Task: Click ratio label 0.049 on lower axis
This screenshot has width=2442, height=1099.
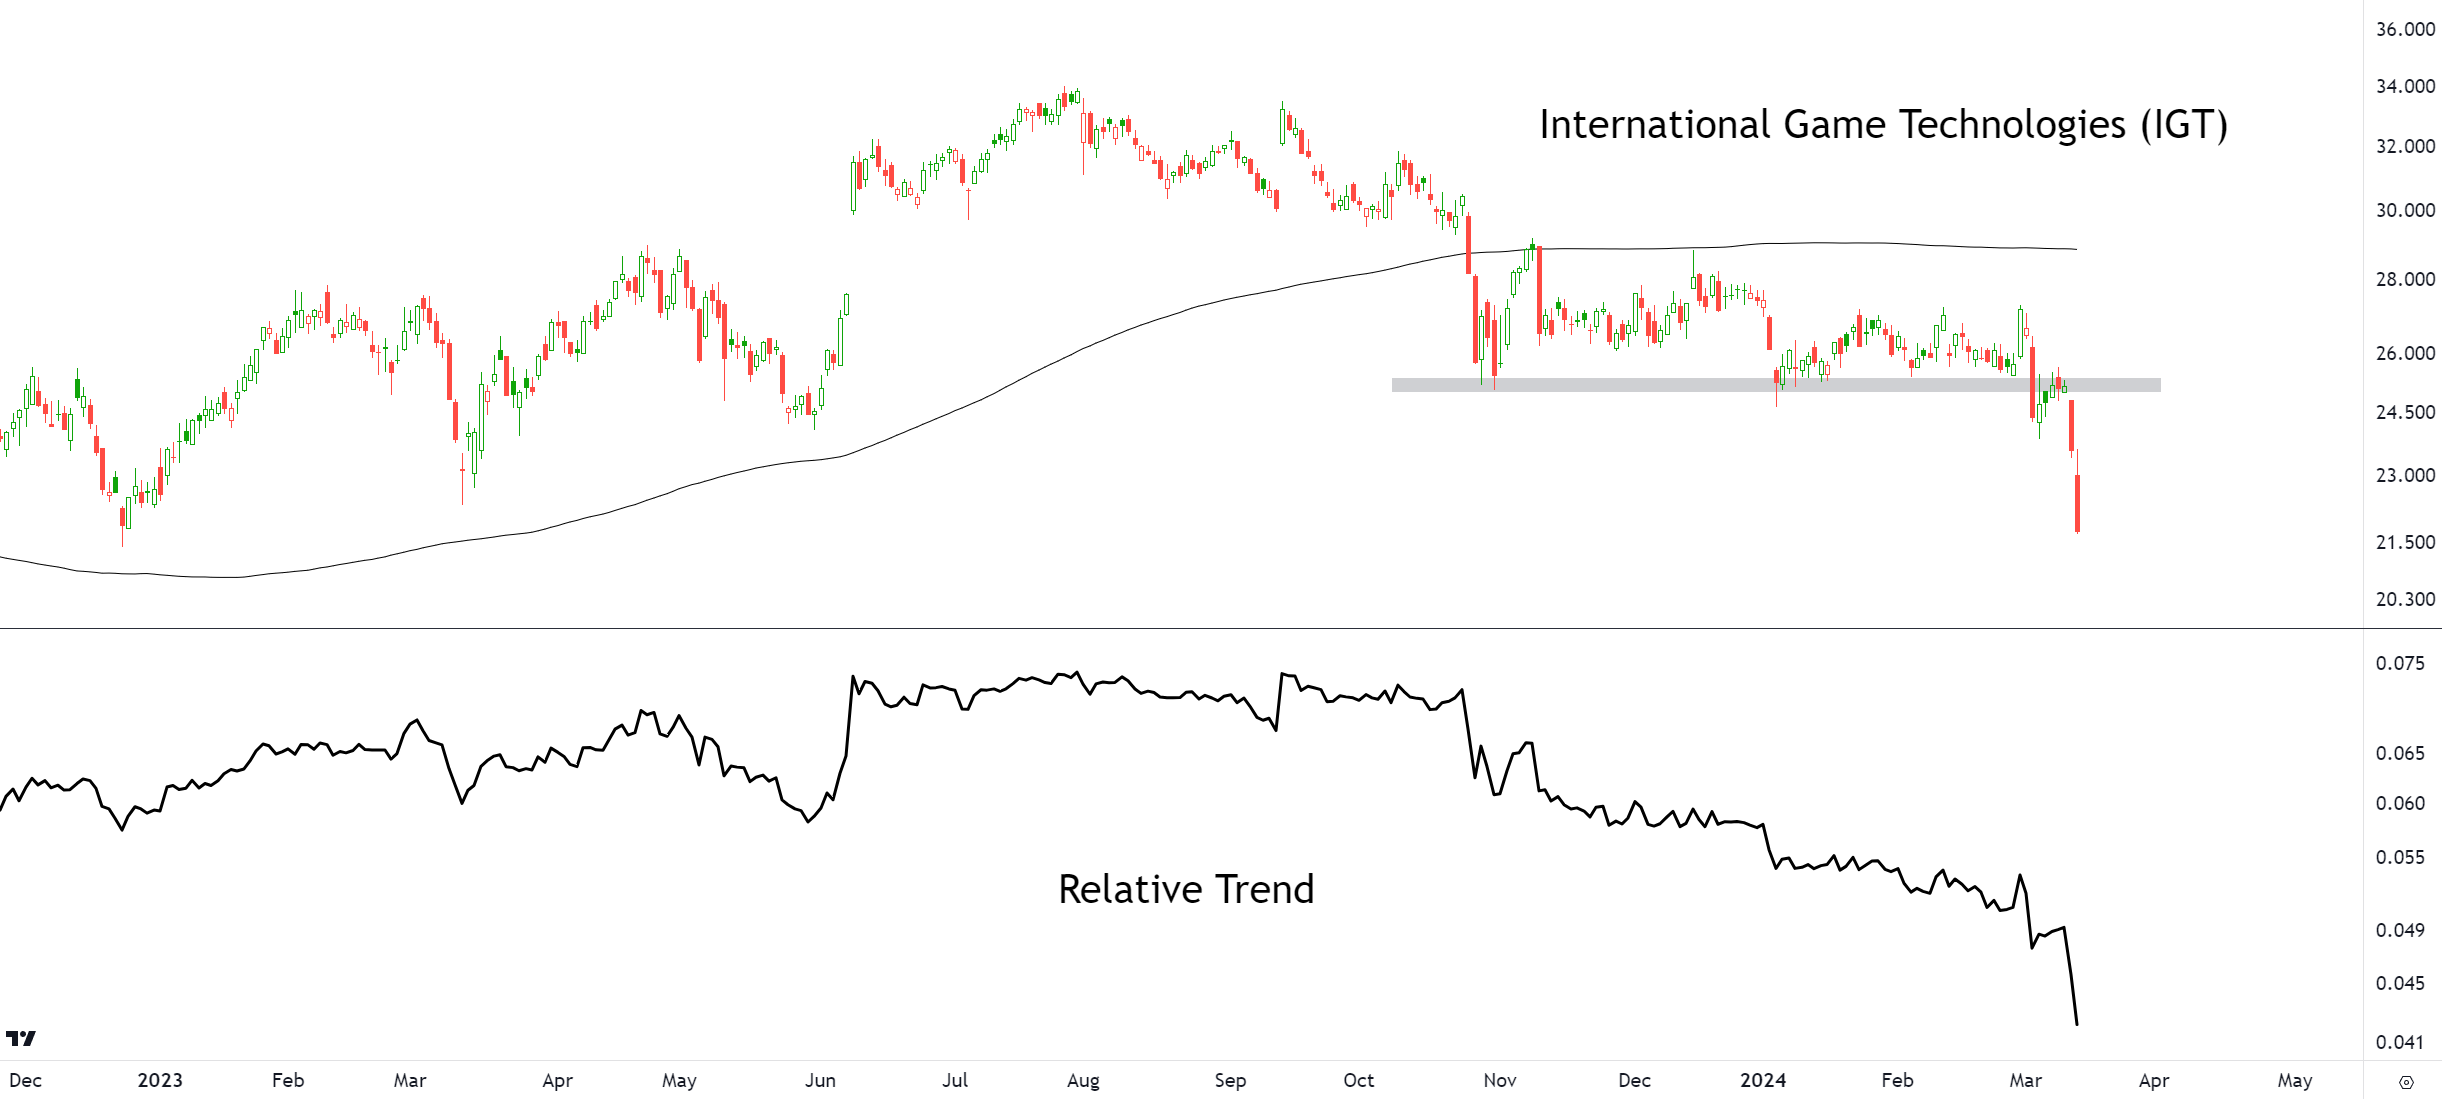Action: click(x=2400, y=930)
